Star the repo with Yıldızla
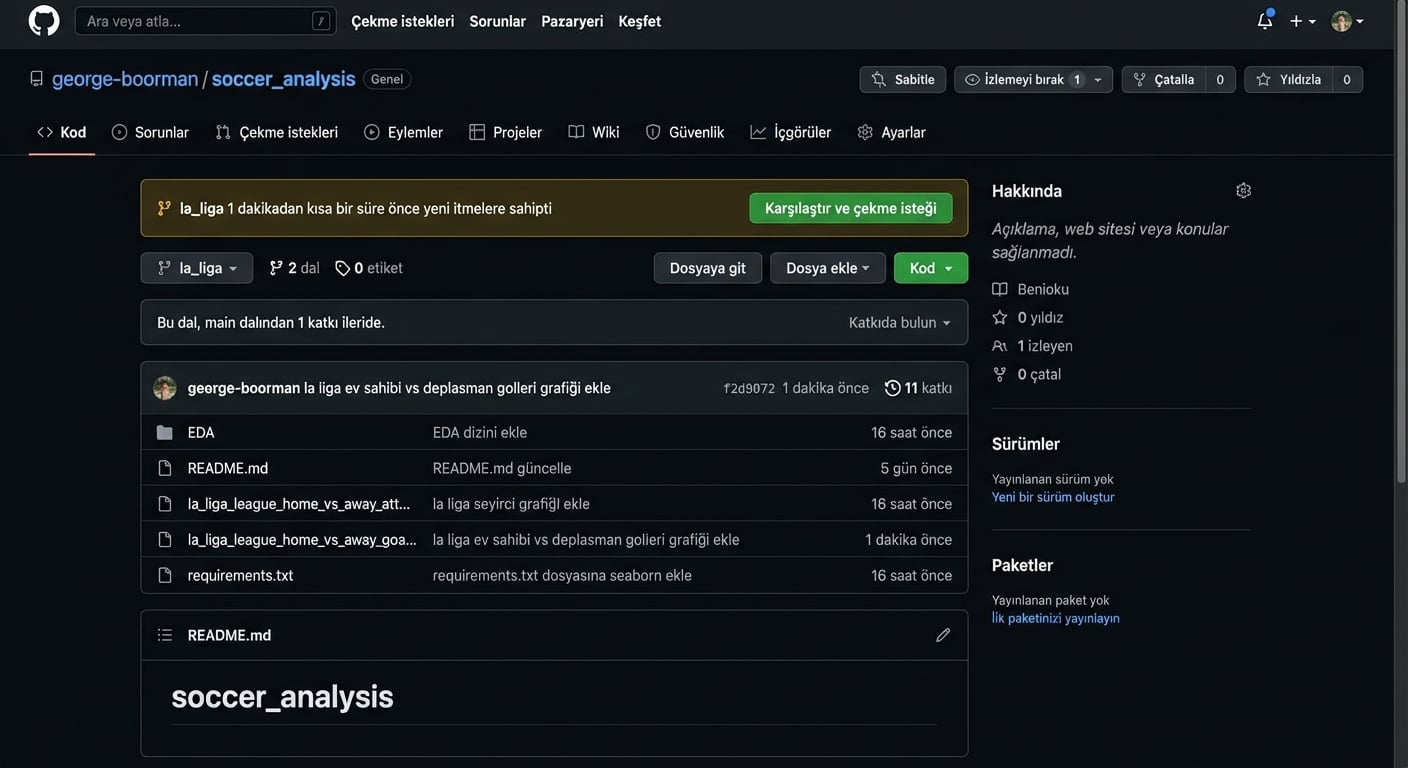The width and height of the screenshot is (1408, 768). [x=1290, y=80]
